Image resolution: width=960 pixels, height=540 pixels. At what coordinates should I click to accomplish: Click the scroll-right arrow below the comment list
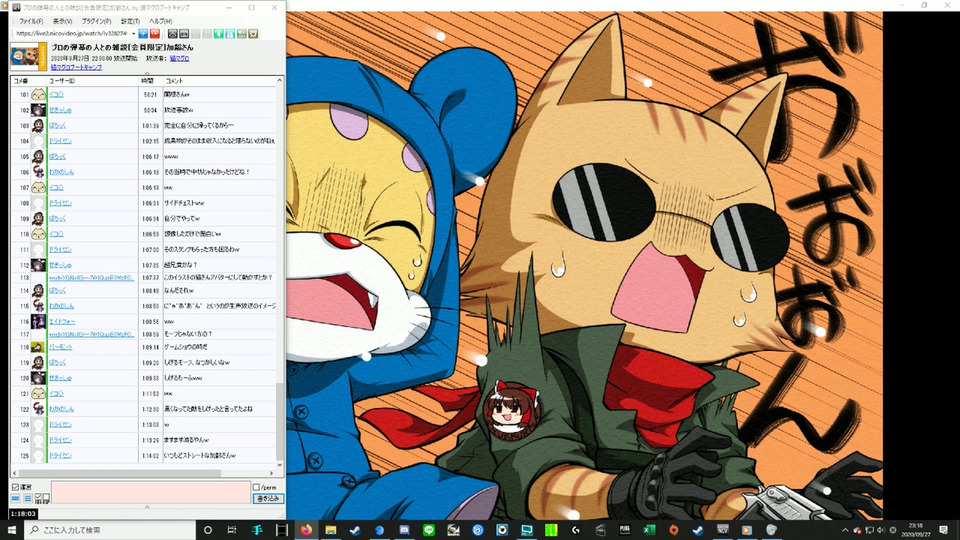click(x=272, y=473)
